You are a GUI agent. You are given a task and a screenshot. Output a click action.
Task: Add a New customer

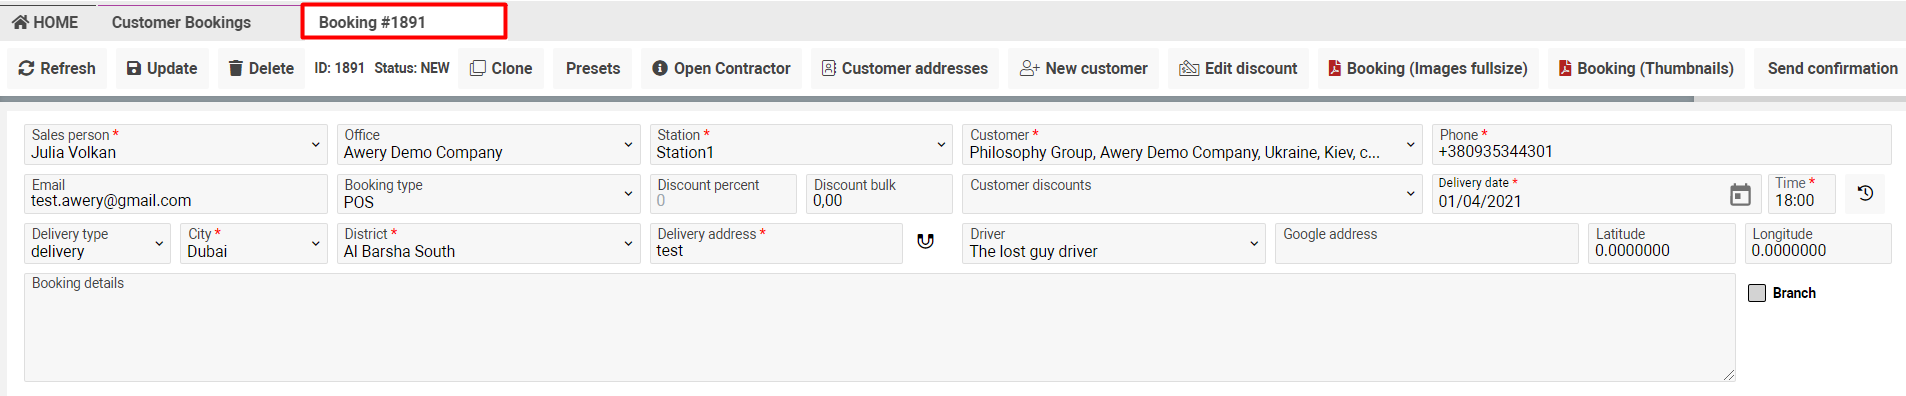[x=1084, y=68]
